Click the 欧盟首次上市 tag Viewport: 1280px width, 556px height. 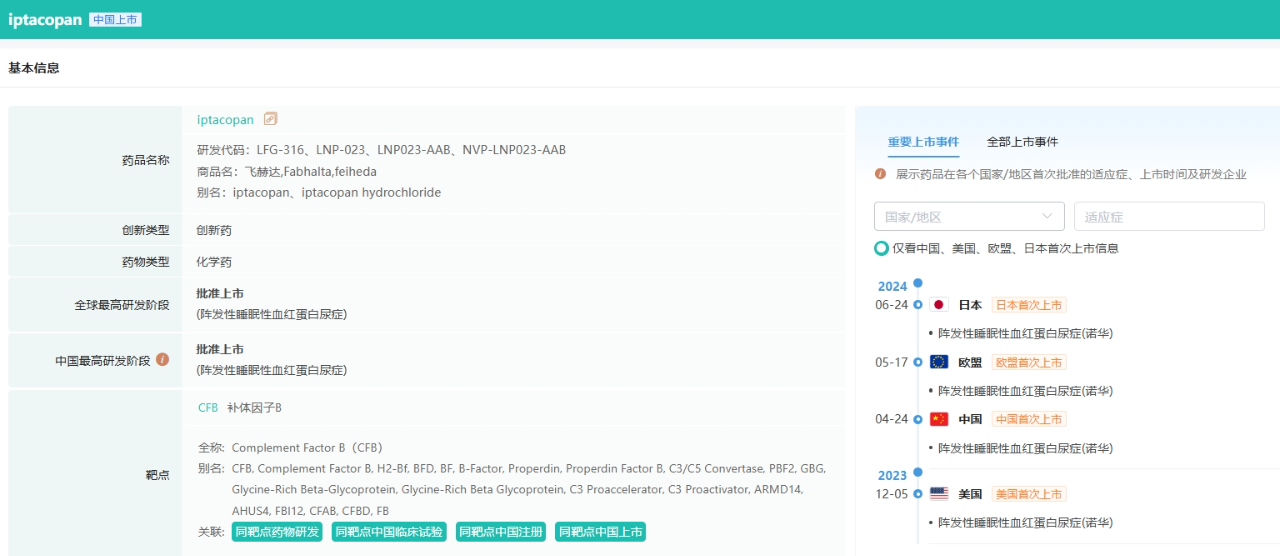[x=1029, y=362]
